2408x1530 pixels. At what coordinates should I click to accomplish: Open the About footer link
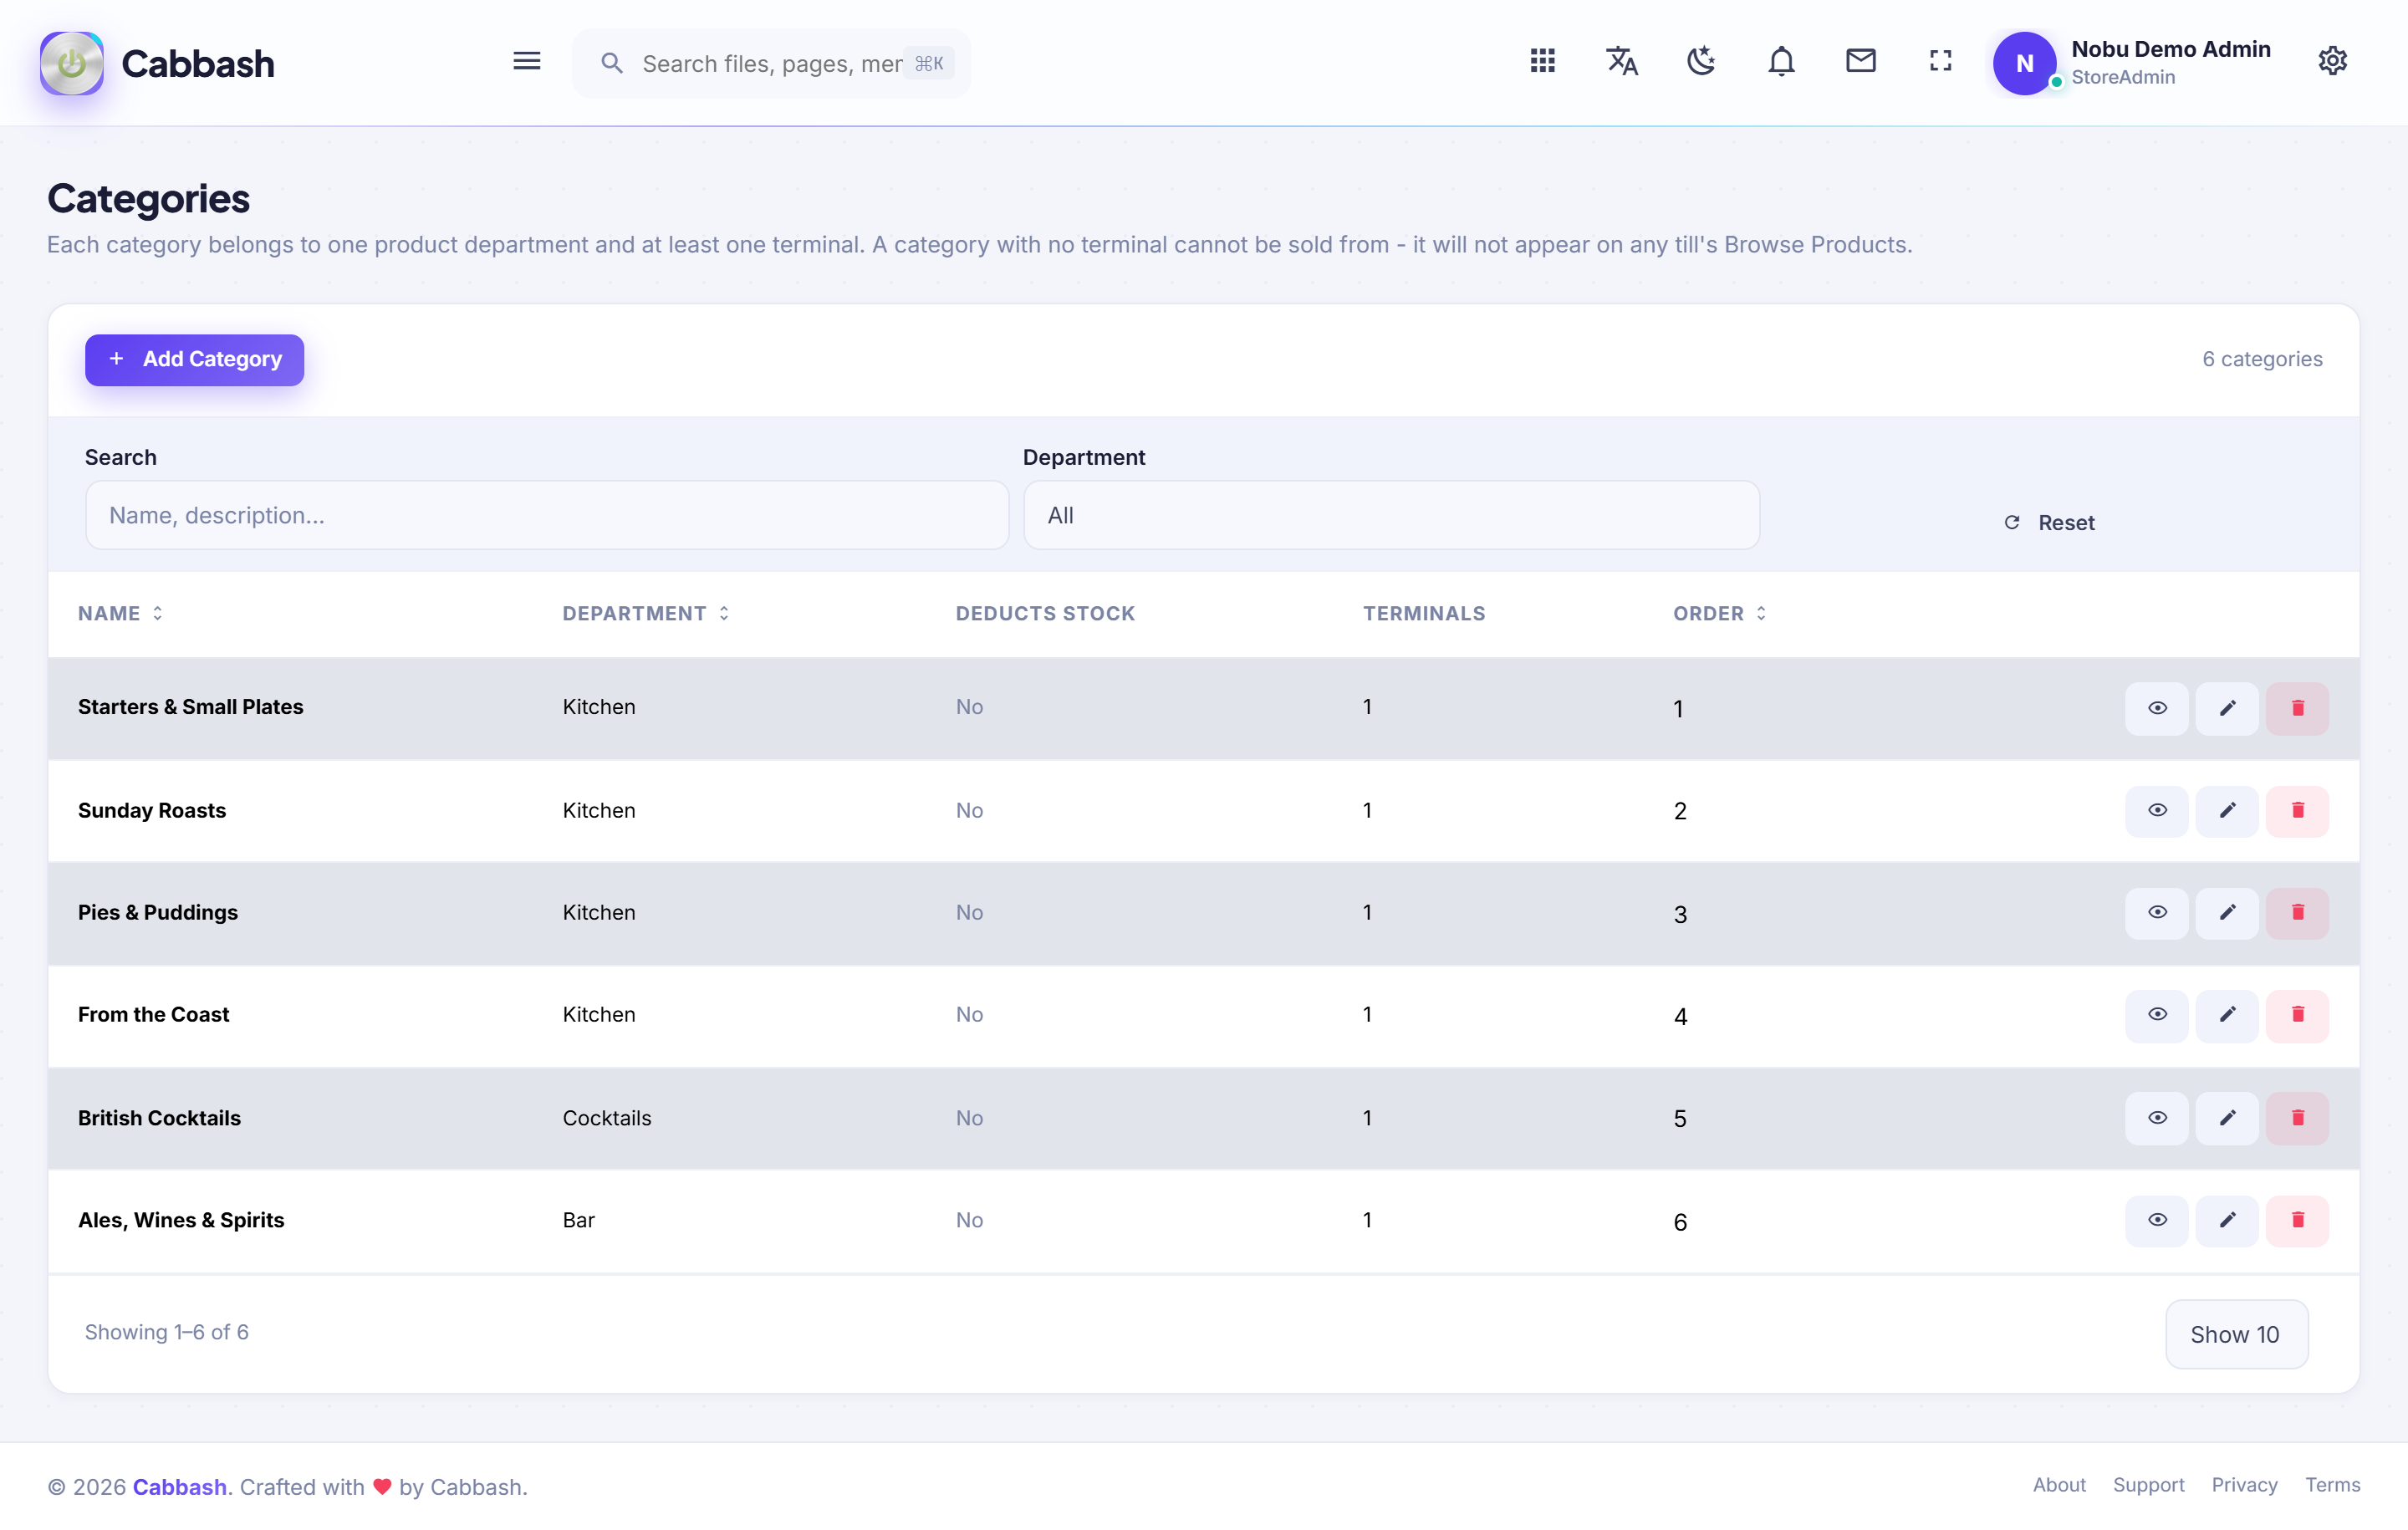(x=2058, y=1485)
